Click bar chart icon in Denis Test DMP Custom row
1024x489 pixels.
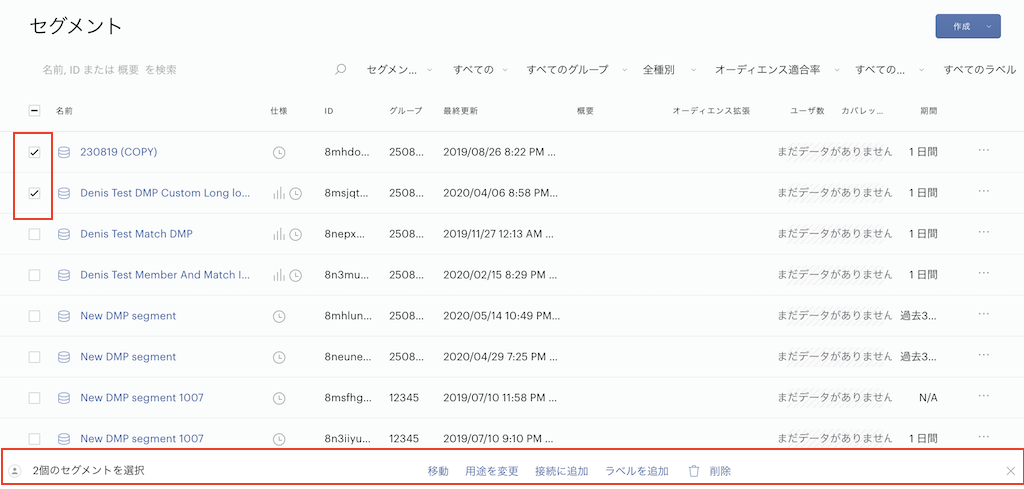click(x=280, y=193)
